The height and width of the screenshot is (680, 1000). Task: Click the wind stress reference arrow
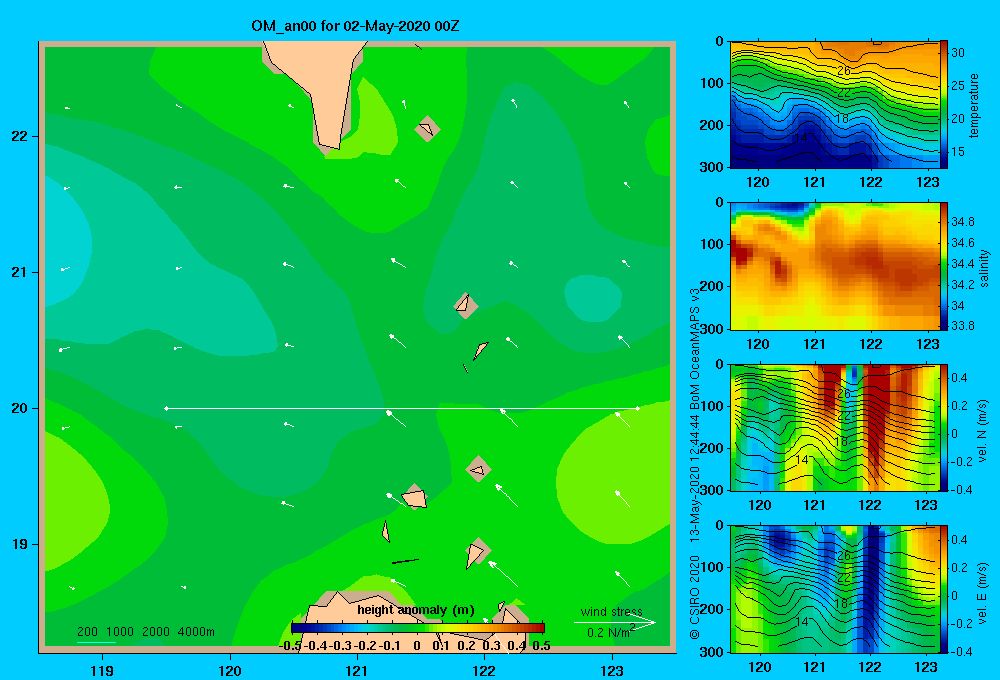pos(615,623)
